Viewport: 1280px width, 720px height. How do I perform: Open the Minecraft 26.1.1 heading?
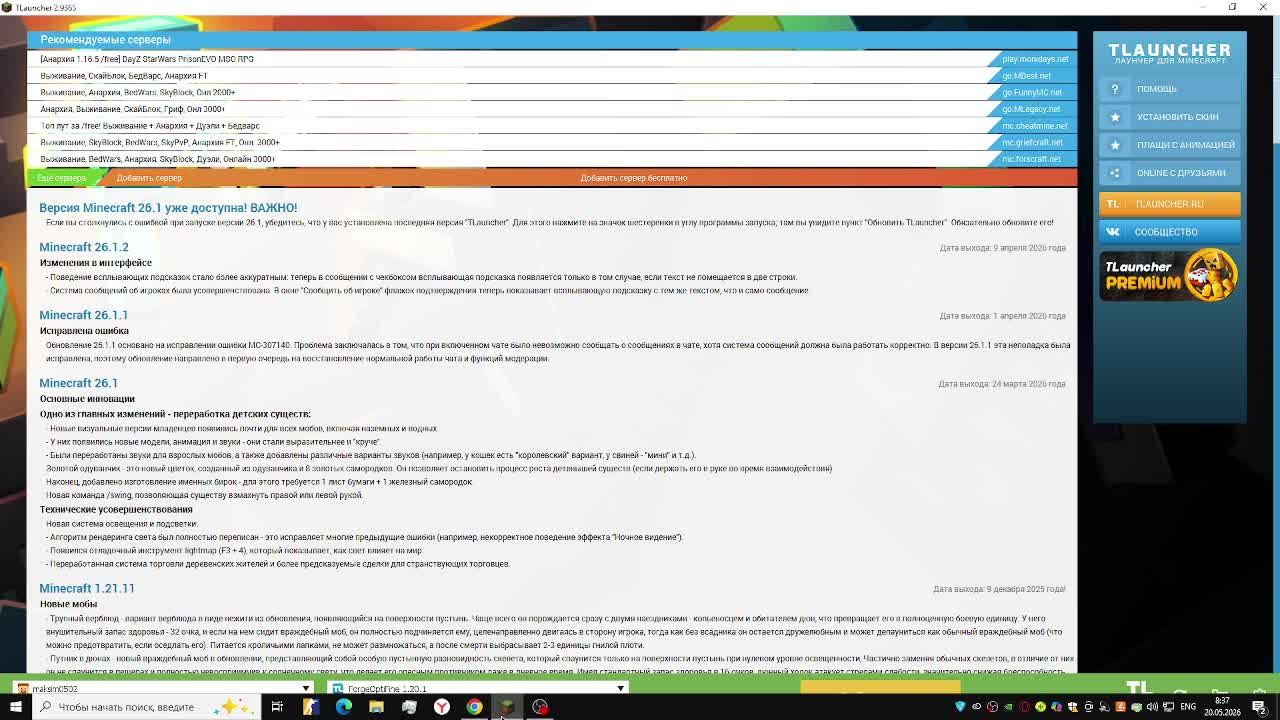pos(84,315)
